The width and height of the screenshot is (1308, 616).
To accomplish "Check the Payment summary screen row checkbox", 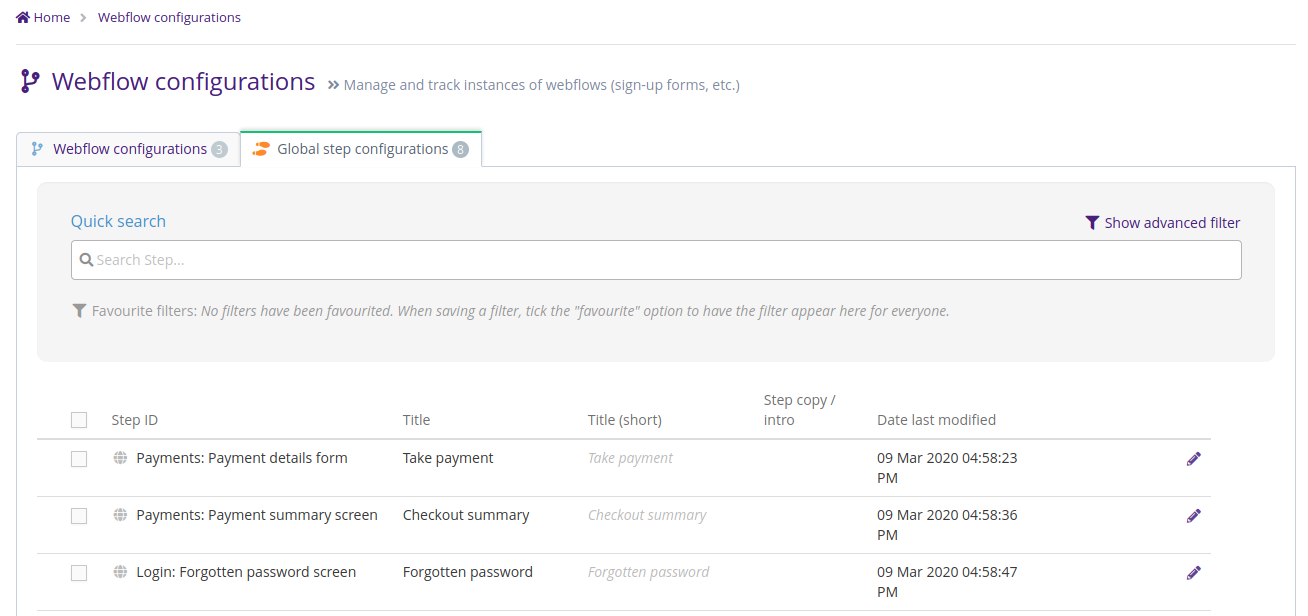I will (79, 516).
